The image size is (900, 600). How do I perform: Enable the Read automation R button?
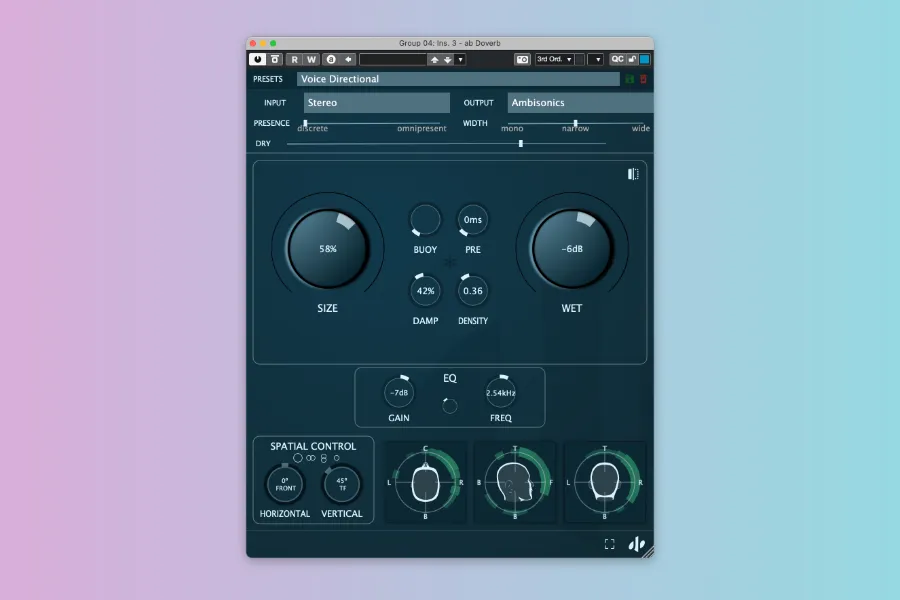click(x=295, y=59)
